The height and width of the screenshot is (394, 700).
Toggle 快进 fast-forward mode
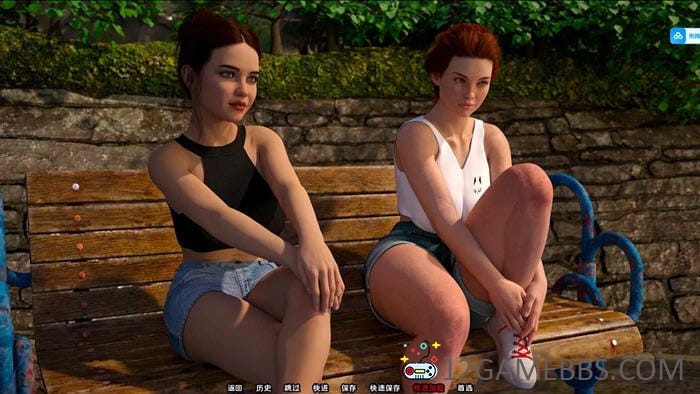click(x=321, y=388)
